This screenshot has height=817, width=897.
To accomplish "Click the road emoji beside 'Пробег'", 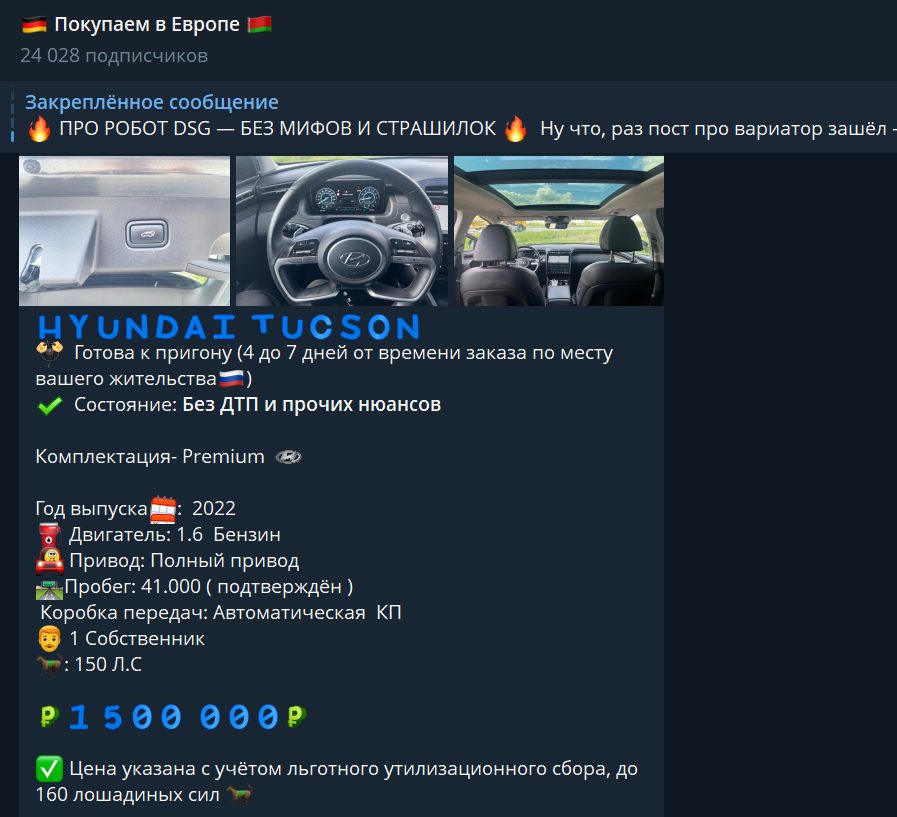I will [49, 587].
